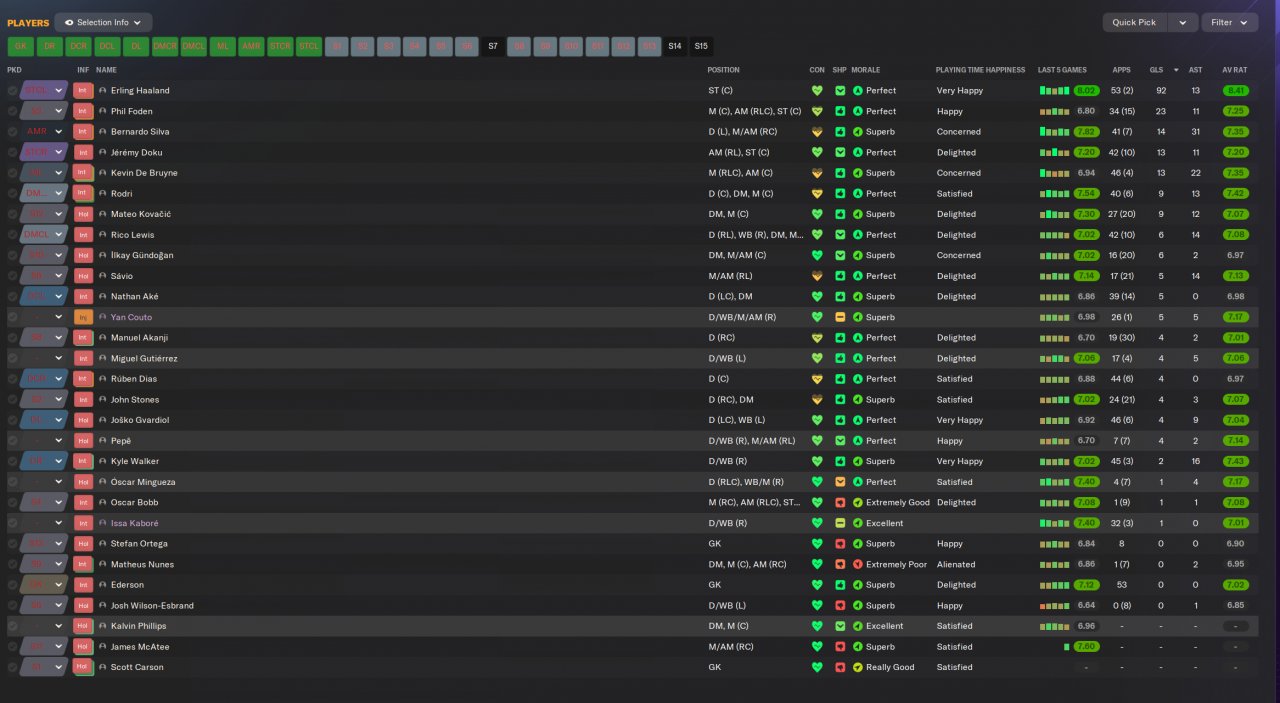This screenshot has height=703, width=1280.
Task: Tick the picked checkbox for Bernardo Silva
Action: (x=13, y=132)
